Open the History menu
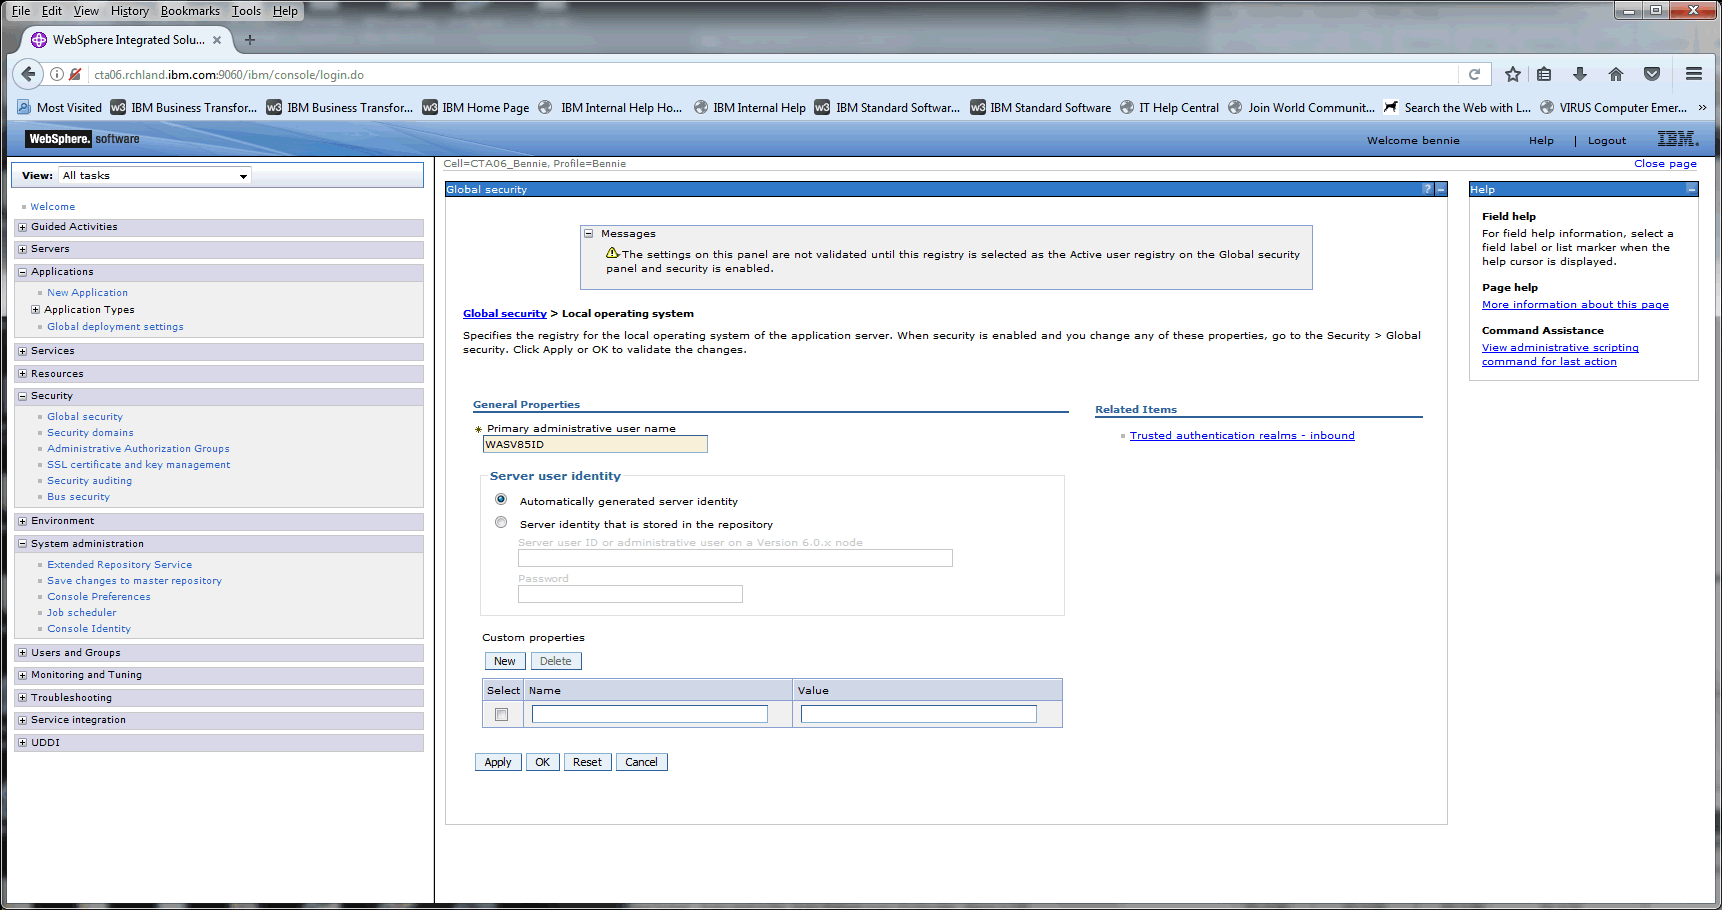 coord(130,11)
